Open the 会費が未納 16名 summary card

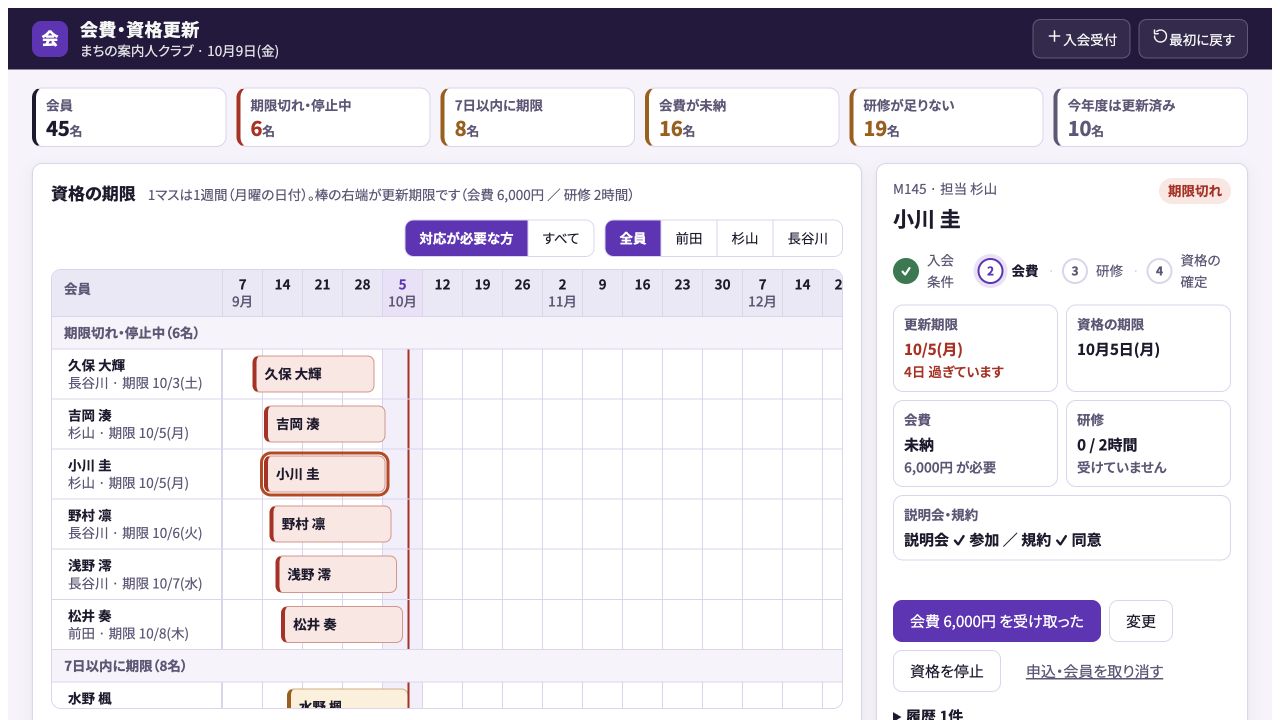742,117
